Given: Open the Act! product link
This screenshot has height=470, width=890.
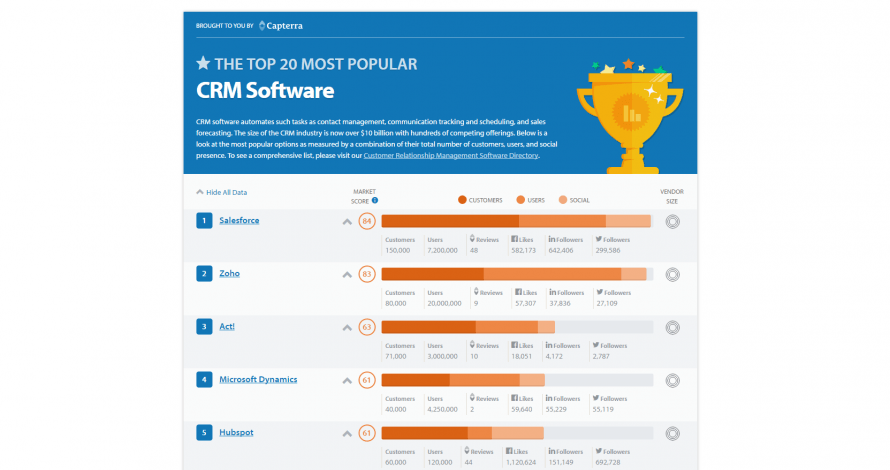Looking at the screenshot, I should point(226,326).
